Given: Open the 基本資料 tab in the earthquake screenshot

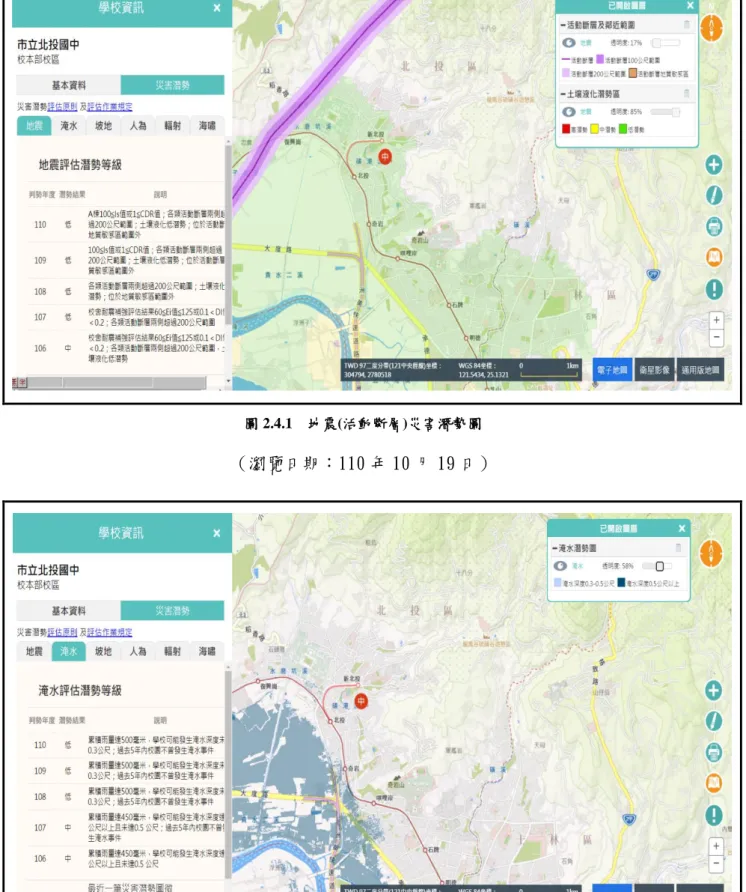Looking at the screenshot, I should coord(68,85).
